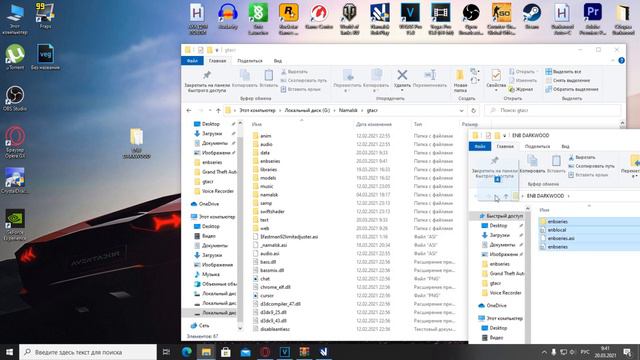
Task: Click Выделить все in gtacr ribbon
Action: (563, 71)
